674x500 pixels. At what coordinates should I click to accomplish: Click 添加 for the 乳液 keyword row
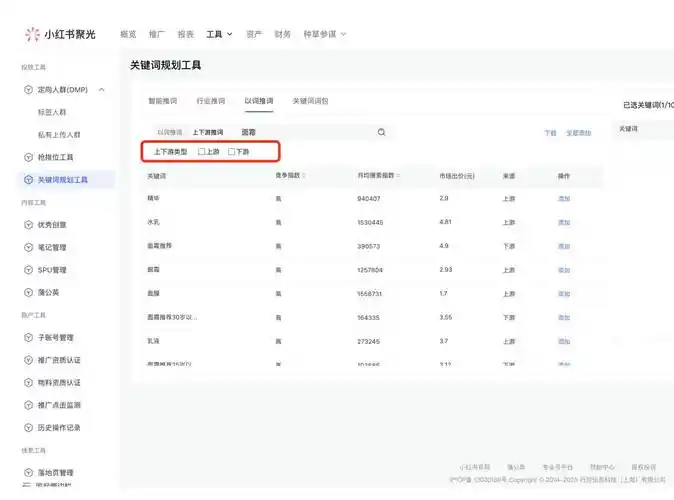(564, 341)
